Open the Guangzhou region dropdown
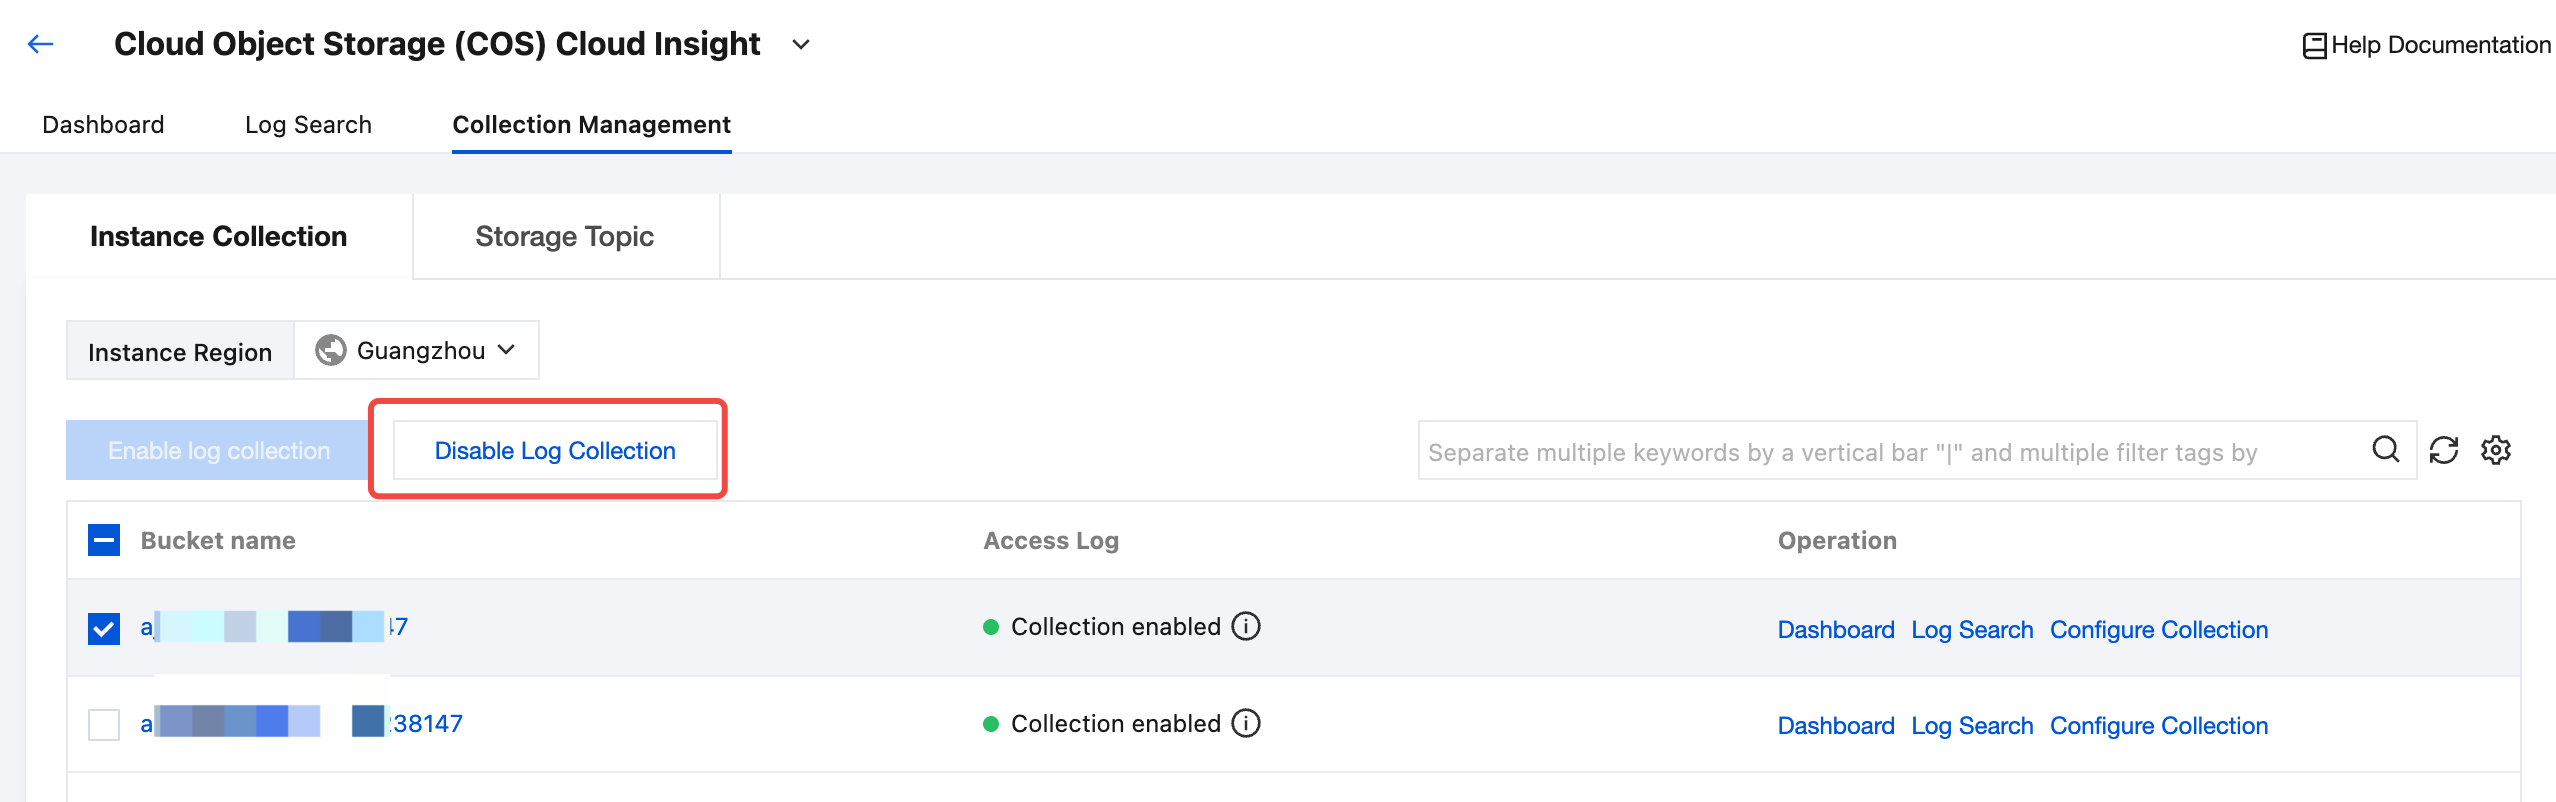This screenshot has width=2556, height=802. pos(418,351)
